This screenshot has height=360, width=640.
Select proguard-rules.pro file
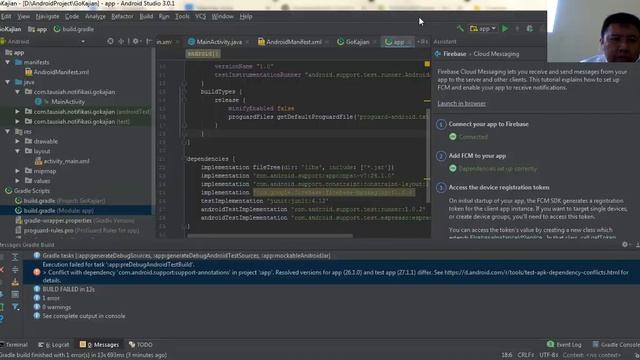coord(78,230)
